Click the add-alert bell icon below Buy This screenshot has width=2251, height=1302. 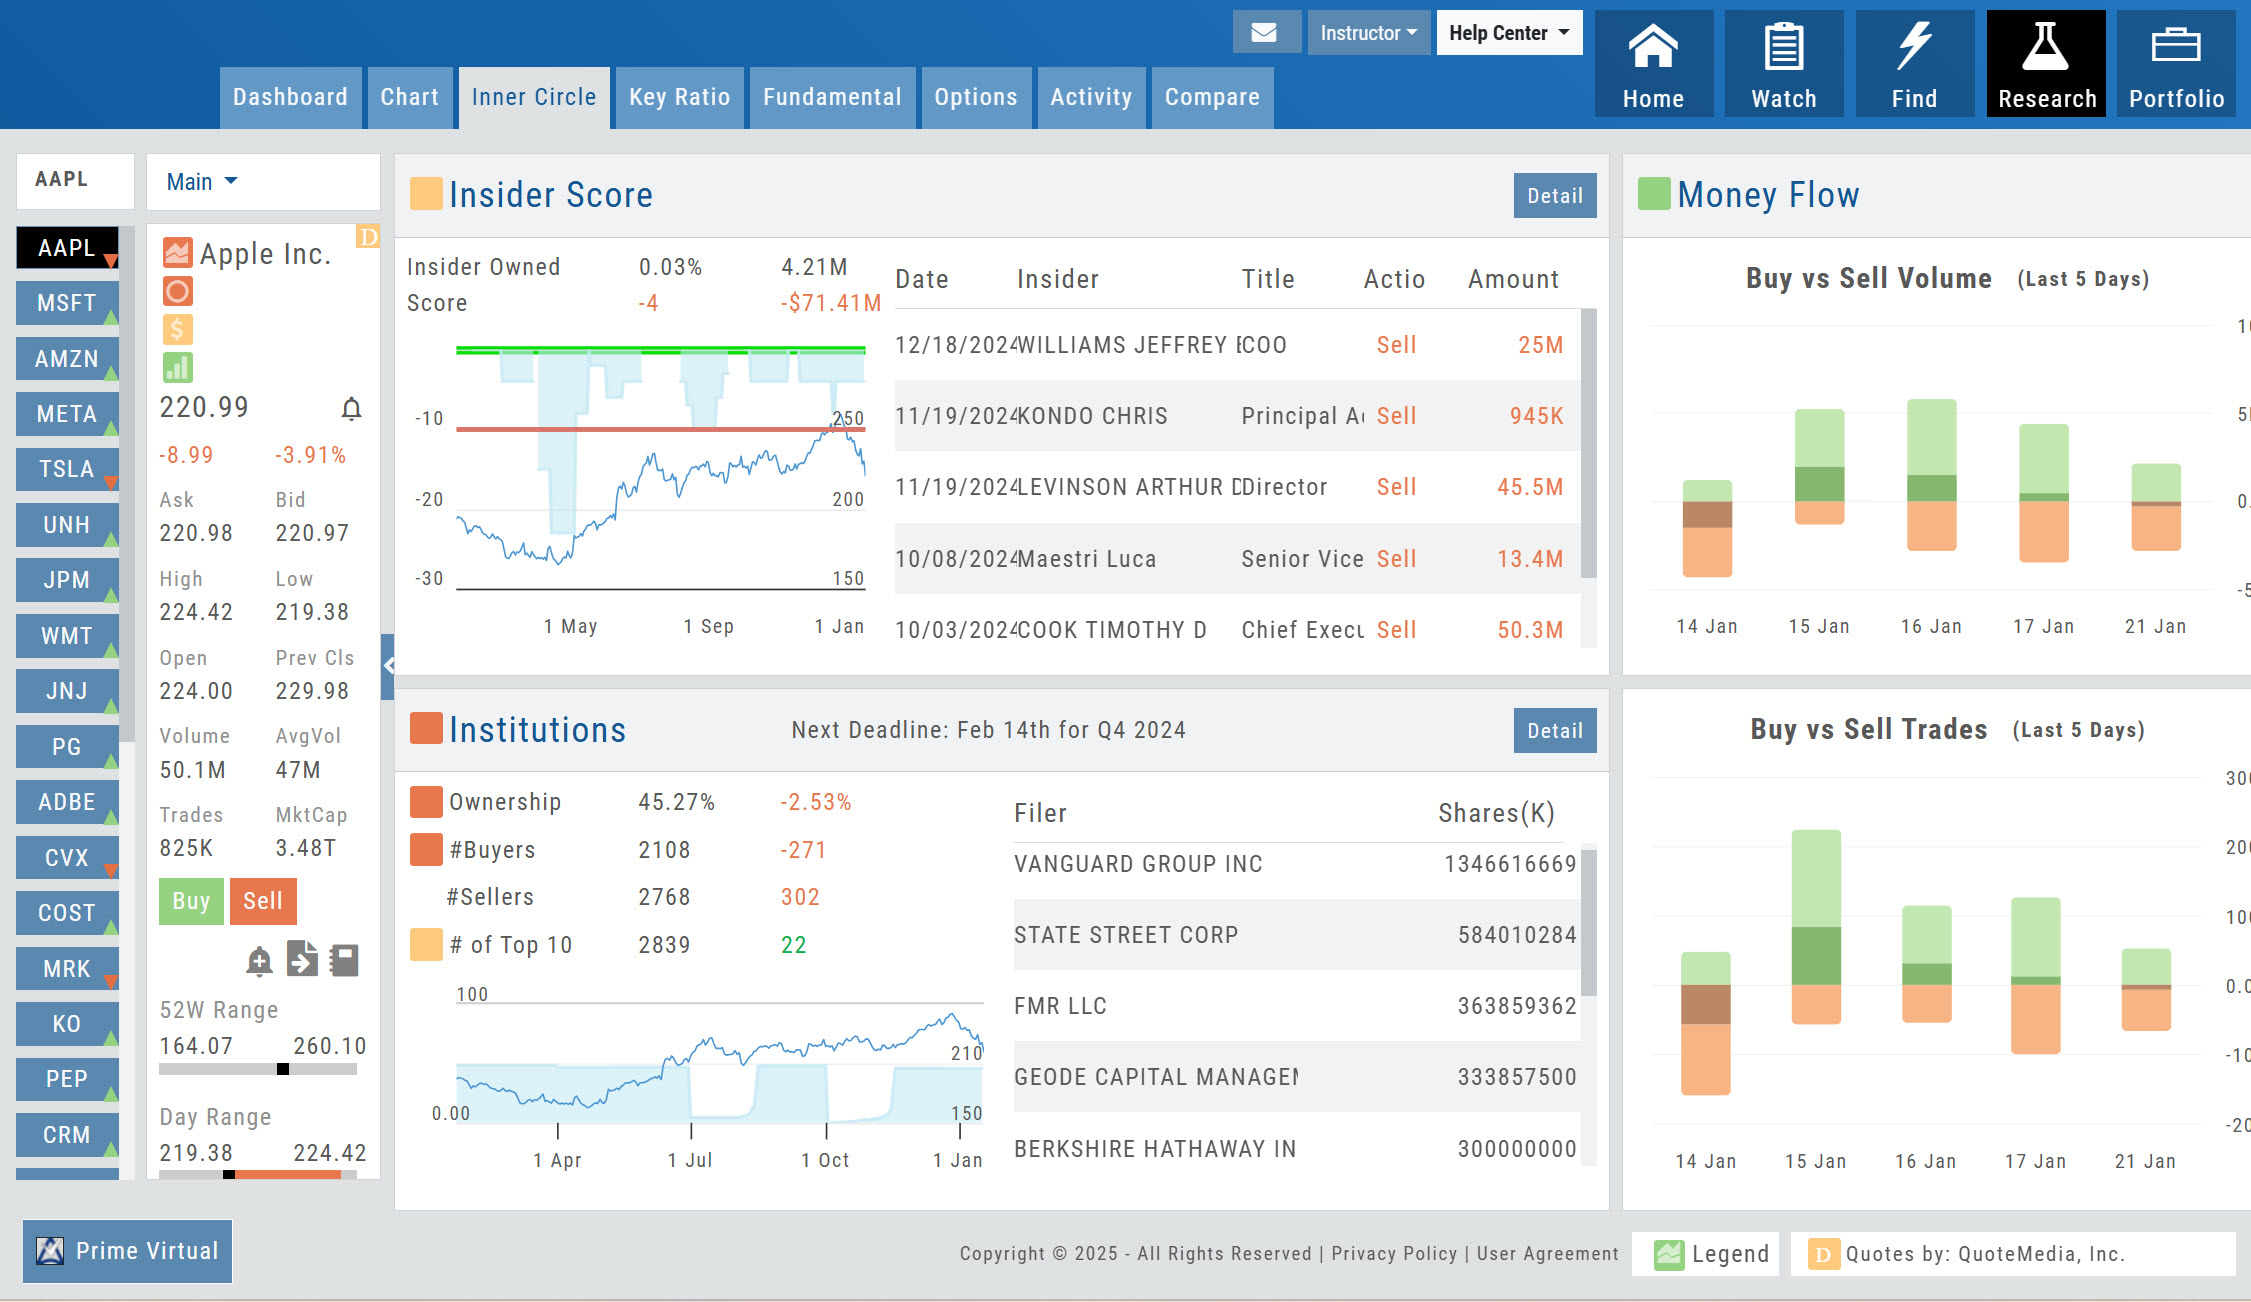coord(259,961)
